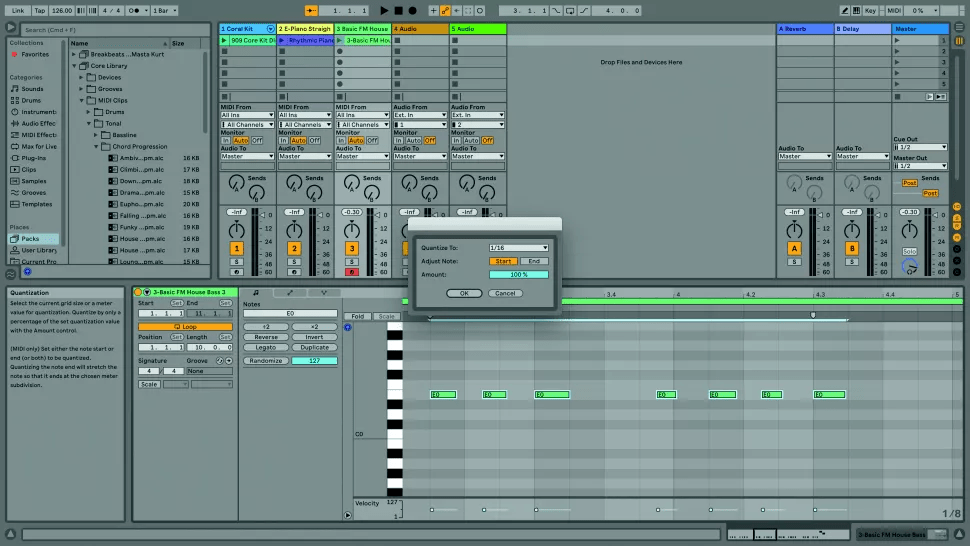This screenshot has width=970, height=546.
Task: Select Samples category in the browser
Action: pyautogui.click(x=34, y=181)
